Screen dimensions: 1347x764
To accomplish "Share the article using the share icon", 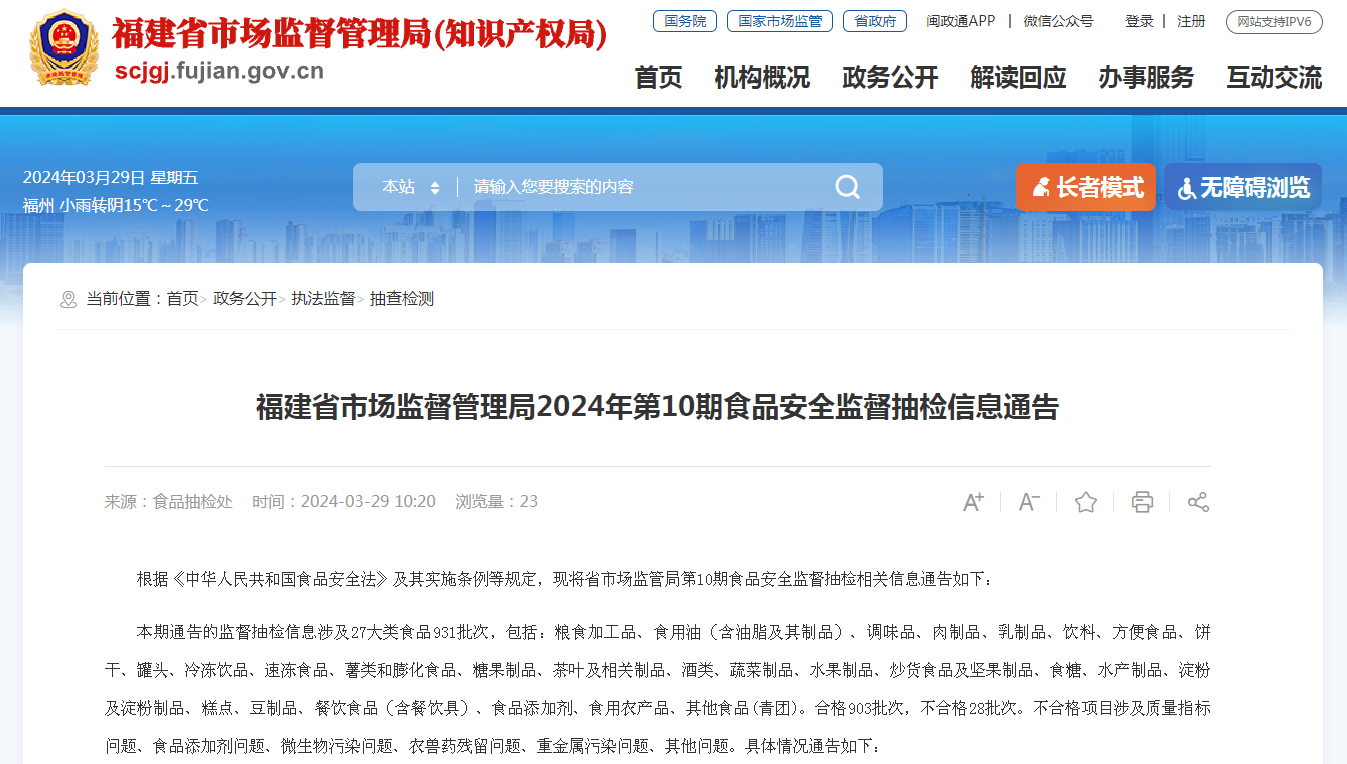I will point(1198,501).
